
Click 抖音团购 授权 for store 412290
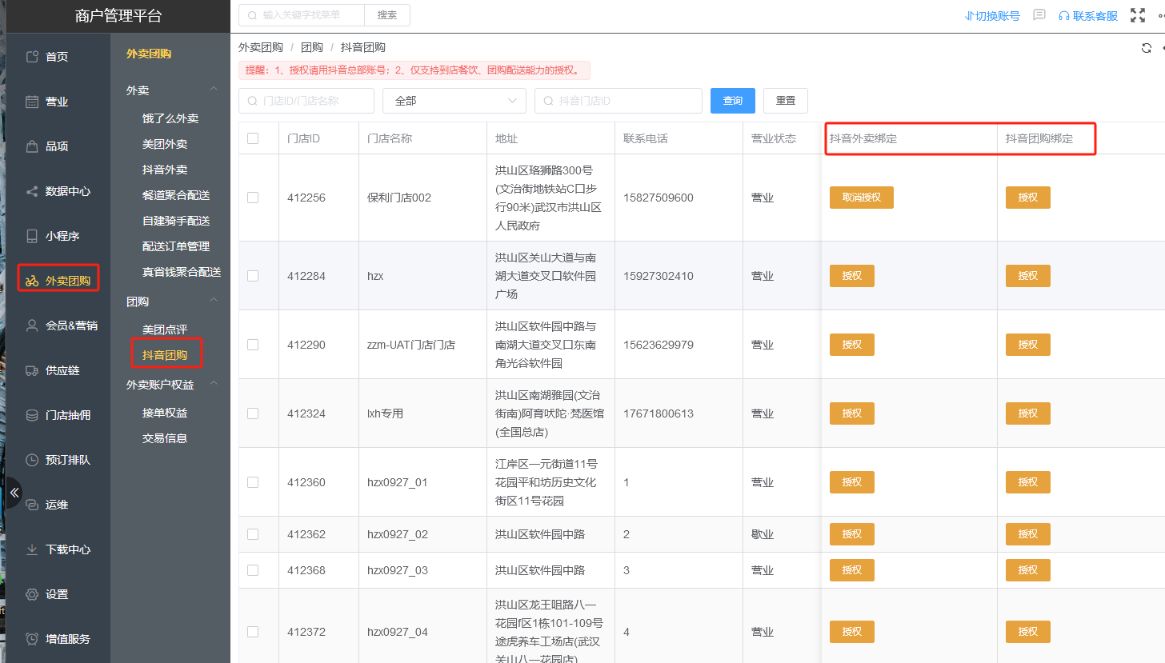1028,345
